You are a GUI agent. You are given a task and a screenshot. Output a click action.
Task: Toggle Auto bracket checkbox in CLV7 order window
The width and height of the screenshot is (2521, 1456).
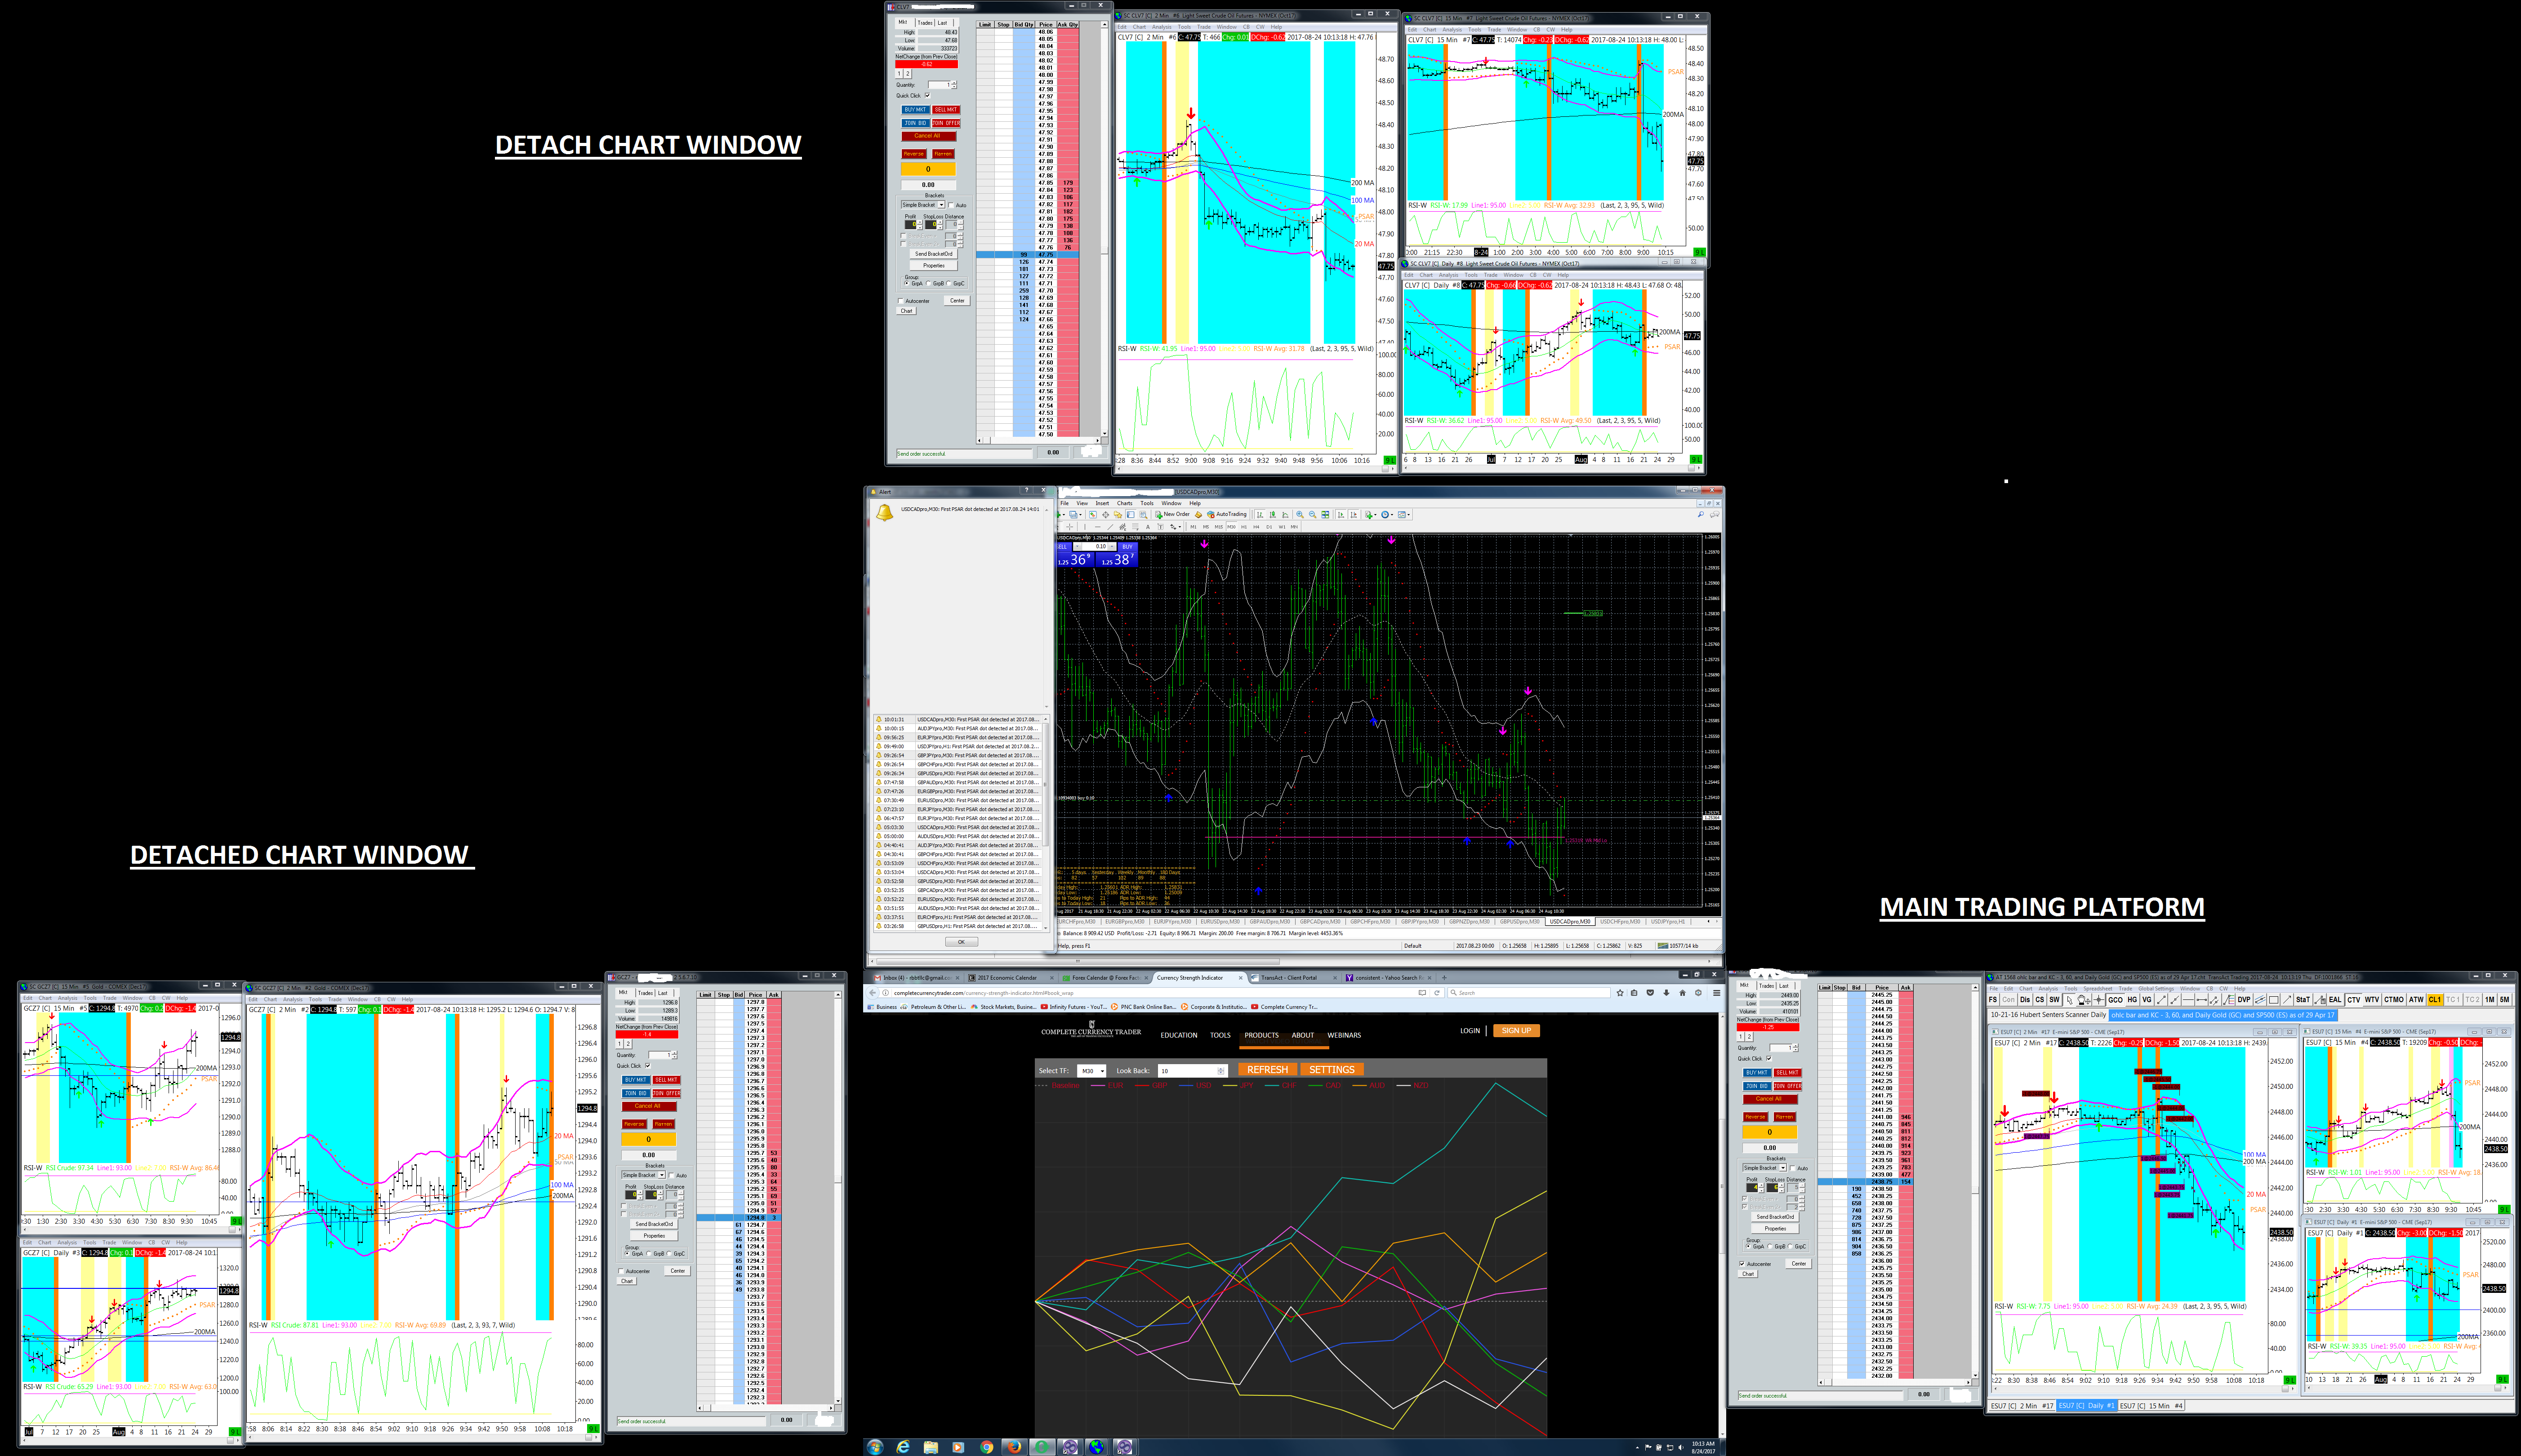[x=951, y=205]
